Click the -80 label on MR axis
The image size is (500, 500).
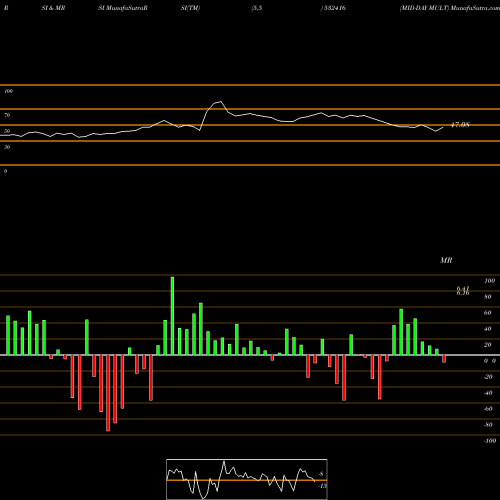(x=488, y=425)
